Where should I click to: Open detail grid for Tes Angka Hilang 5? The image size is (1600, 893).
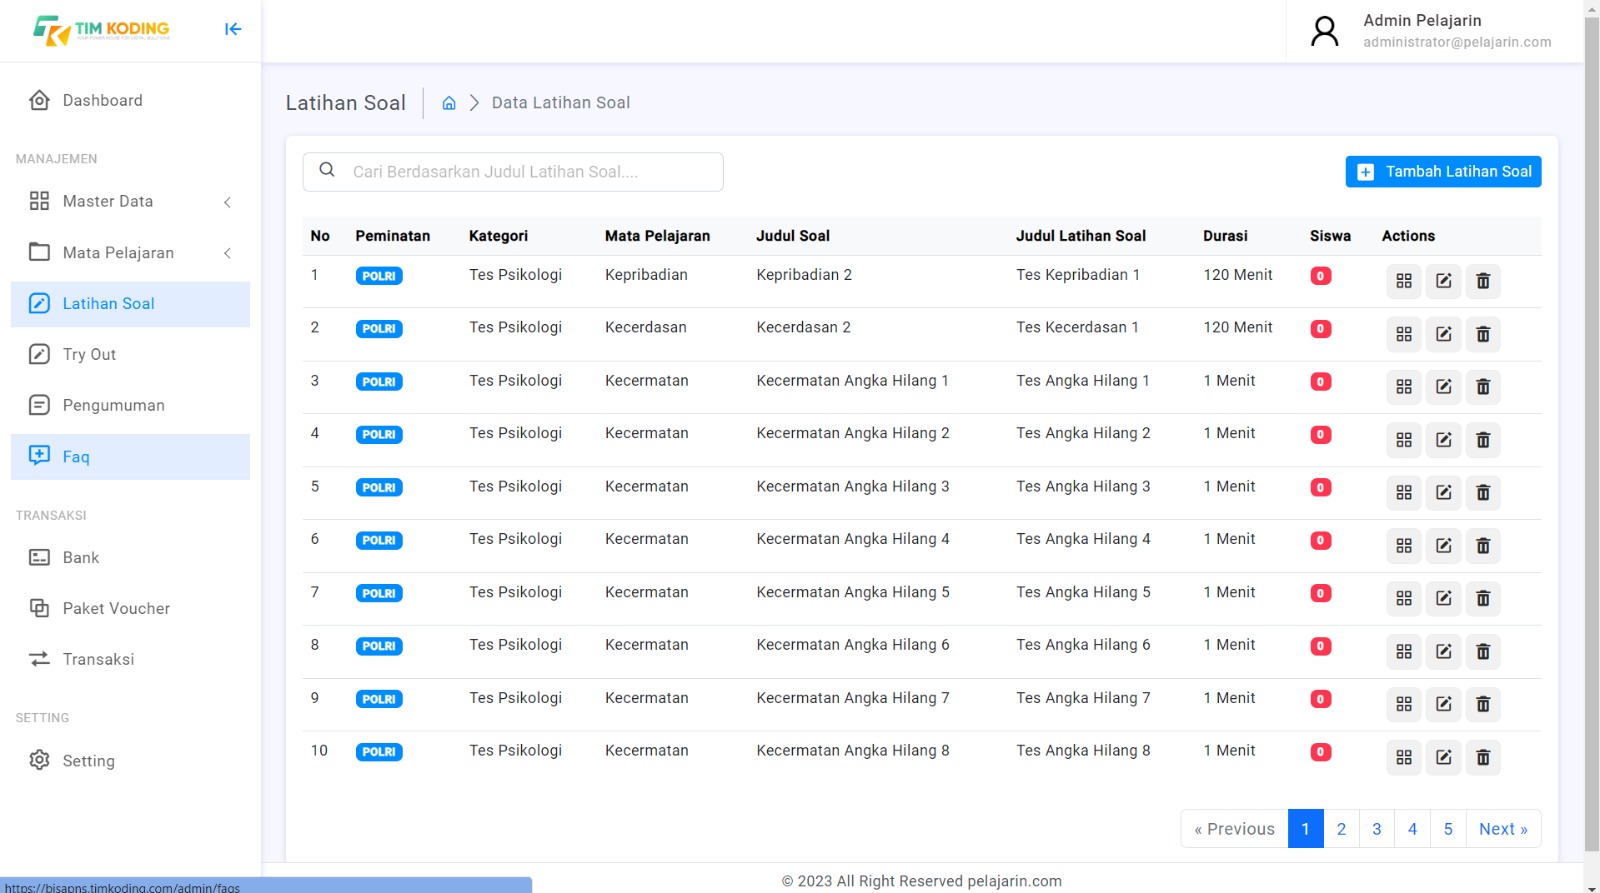(1404, 599)
